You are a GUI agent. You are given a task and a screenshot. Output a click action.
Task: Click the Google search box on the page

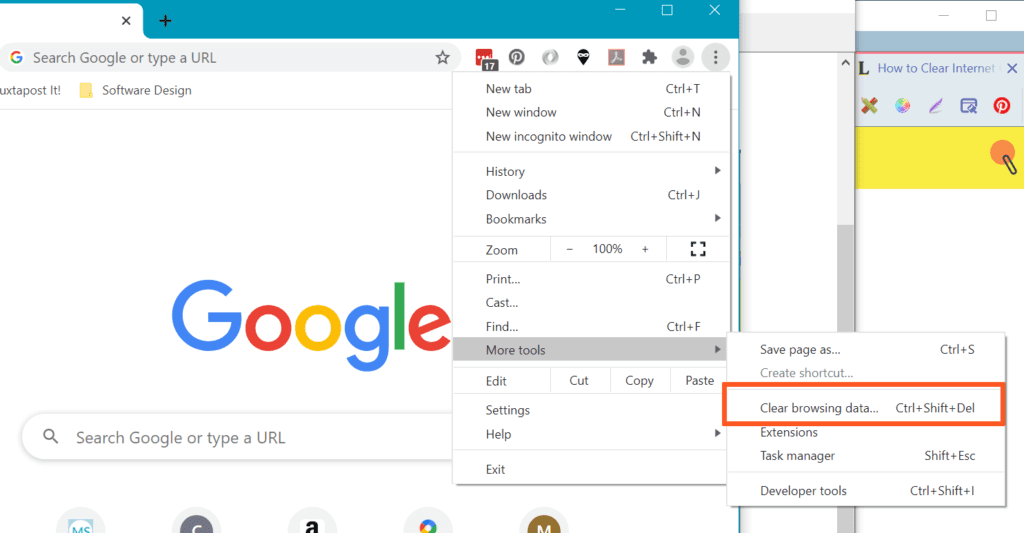click(230, 437)
